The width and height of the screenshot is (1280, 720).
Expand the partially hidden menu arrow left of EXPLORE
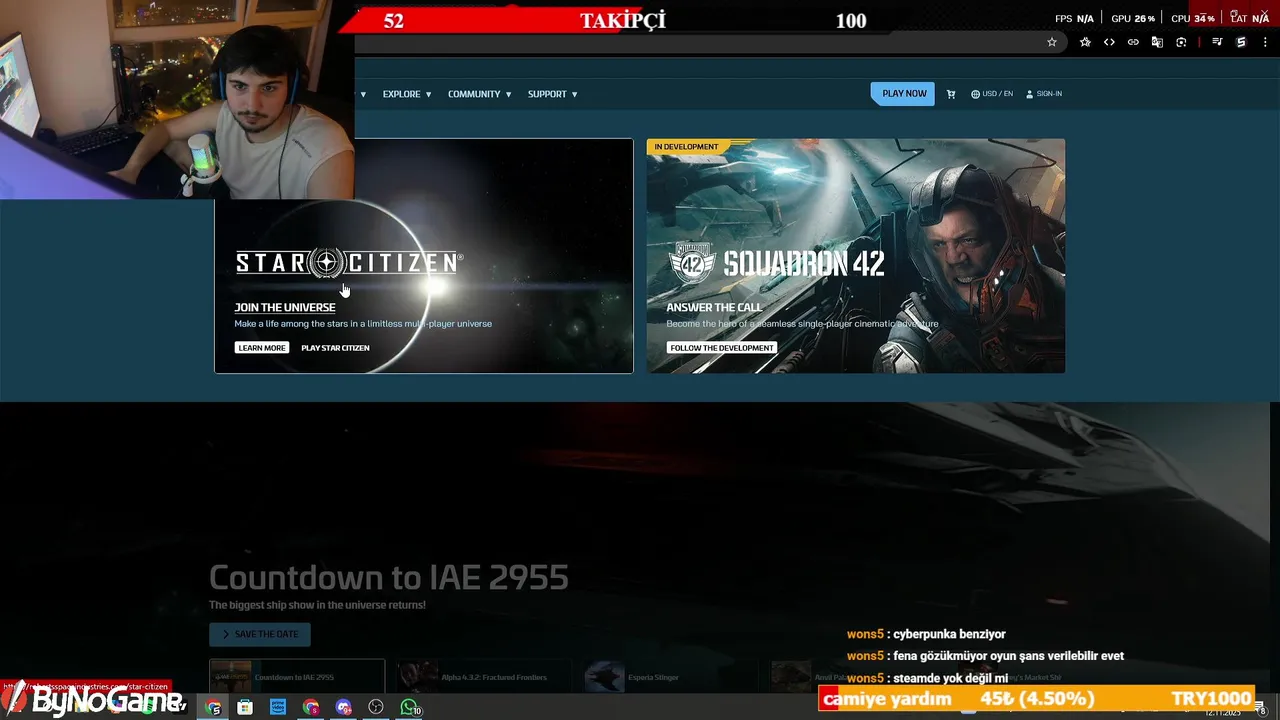click(363, 94)
